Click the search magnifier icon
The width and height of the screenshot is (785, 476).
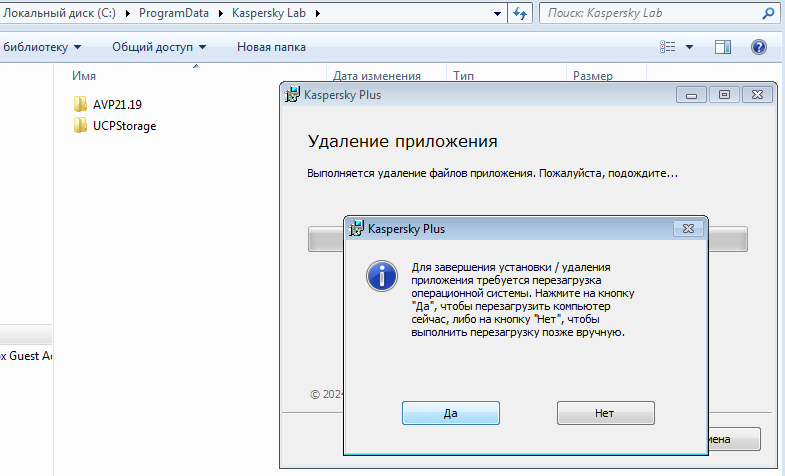click(768, 13)
